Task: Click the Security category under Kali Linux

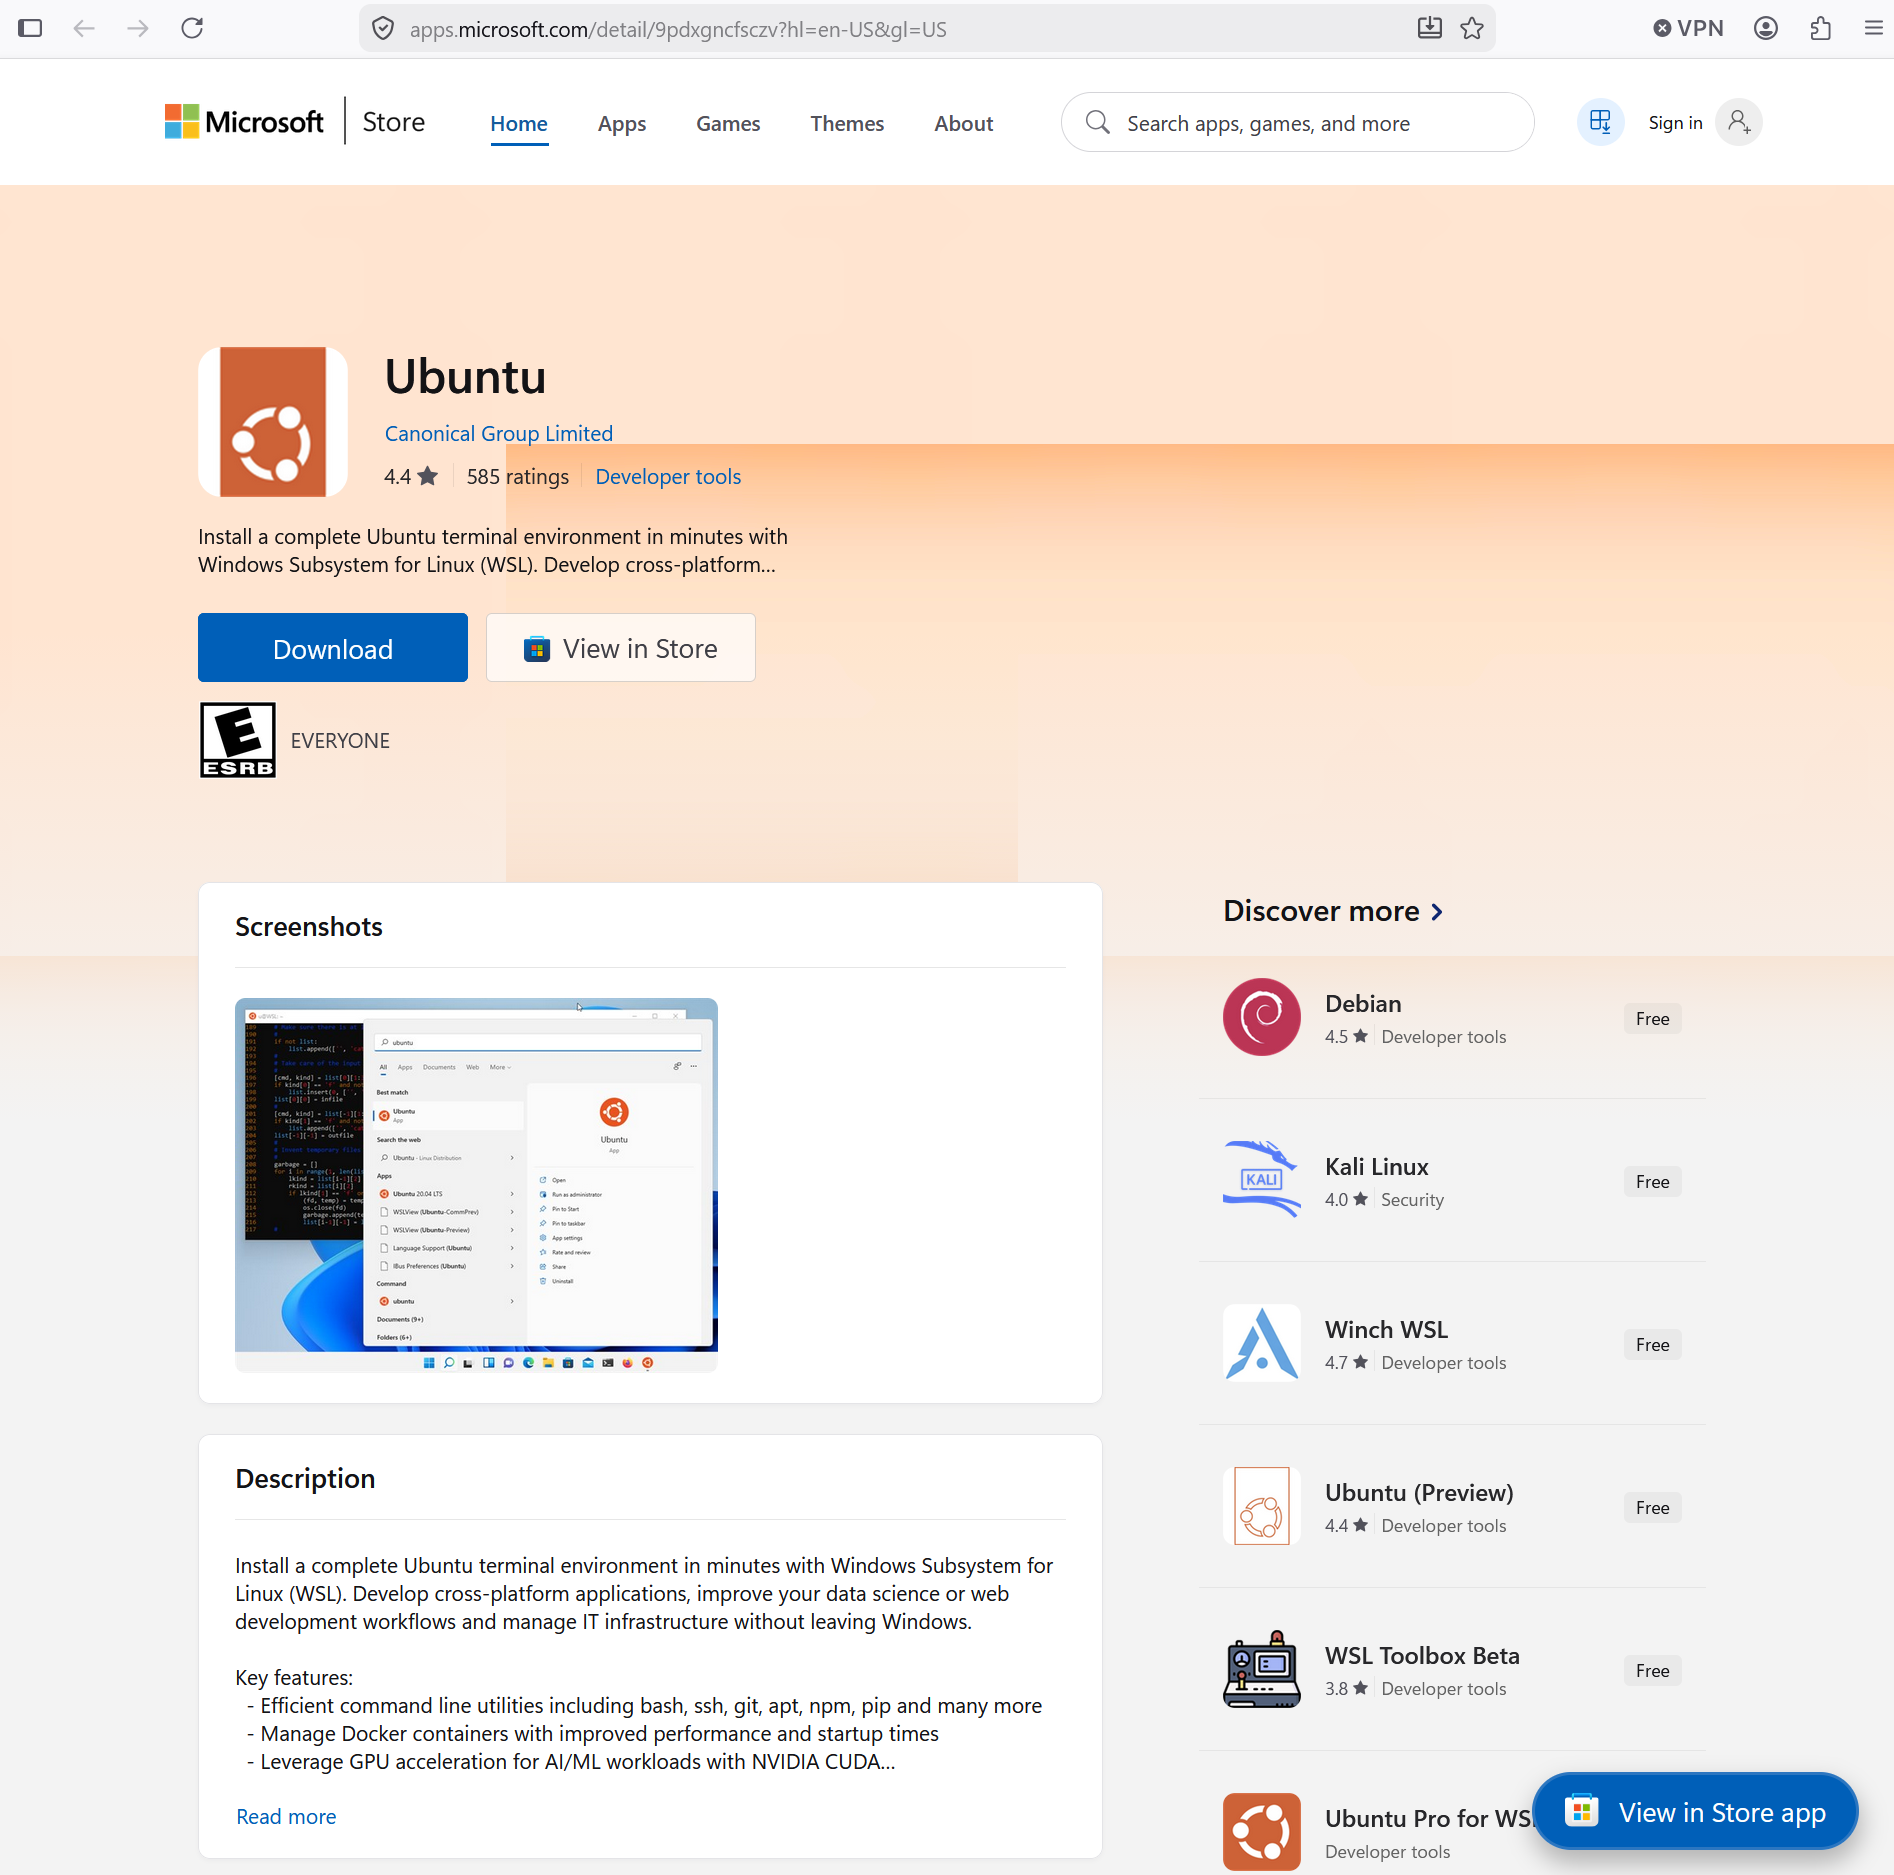Action: (1412, 1199)
